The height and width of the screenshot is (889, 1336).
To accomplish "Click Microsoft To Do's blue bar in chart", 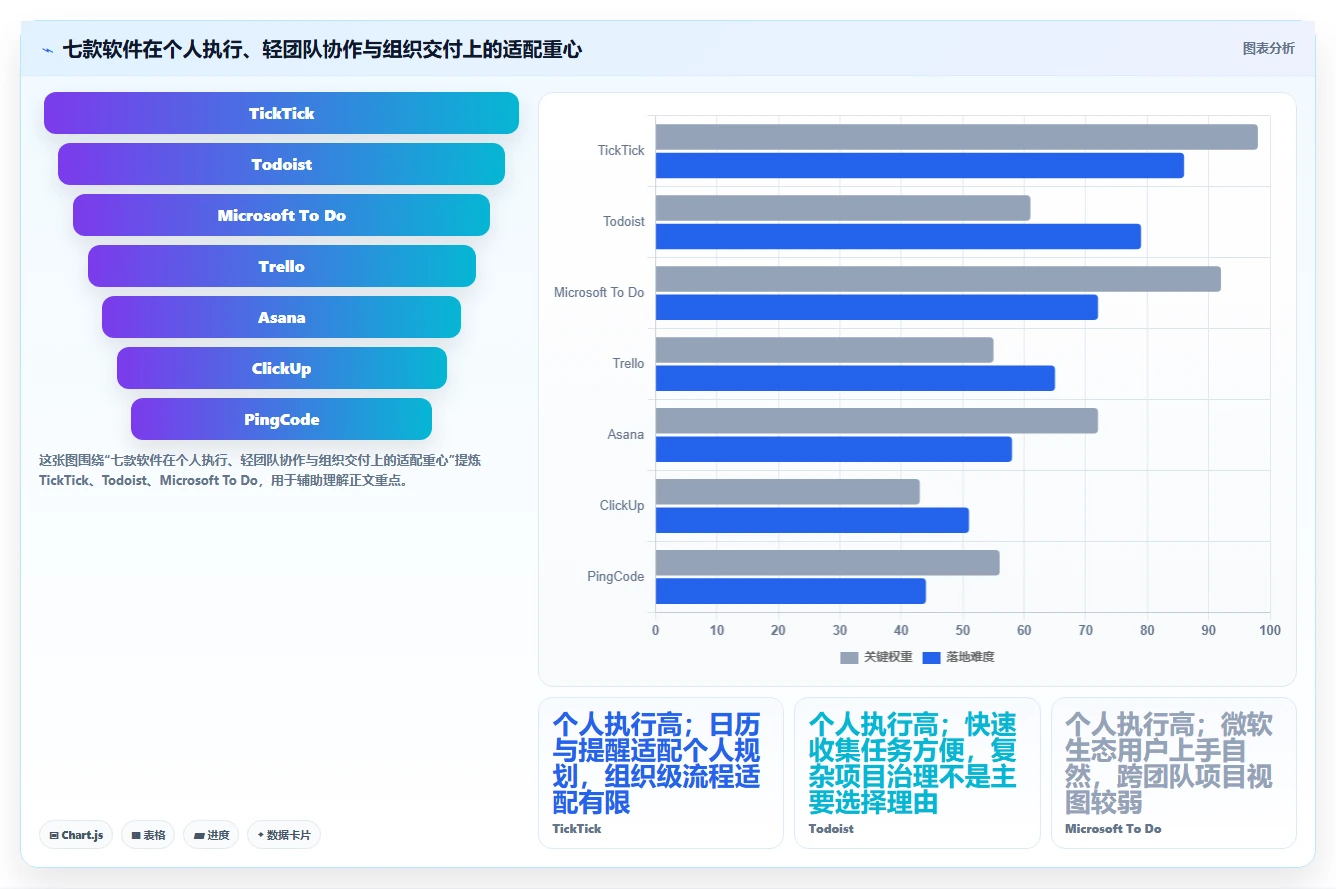I will 876,307.
